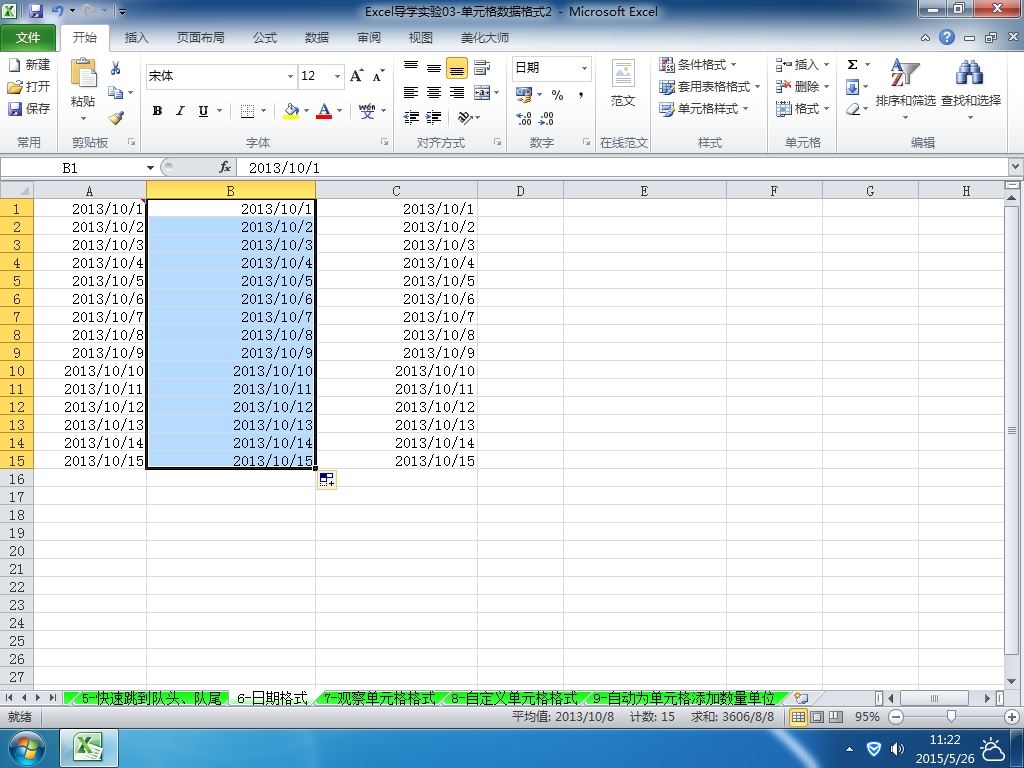The width and height of the screenshot is (1024, 768).
Task: Click 保存 Save button
Action: [29, 108]
